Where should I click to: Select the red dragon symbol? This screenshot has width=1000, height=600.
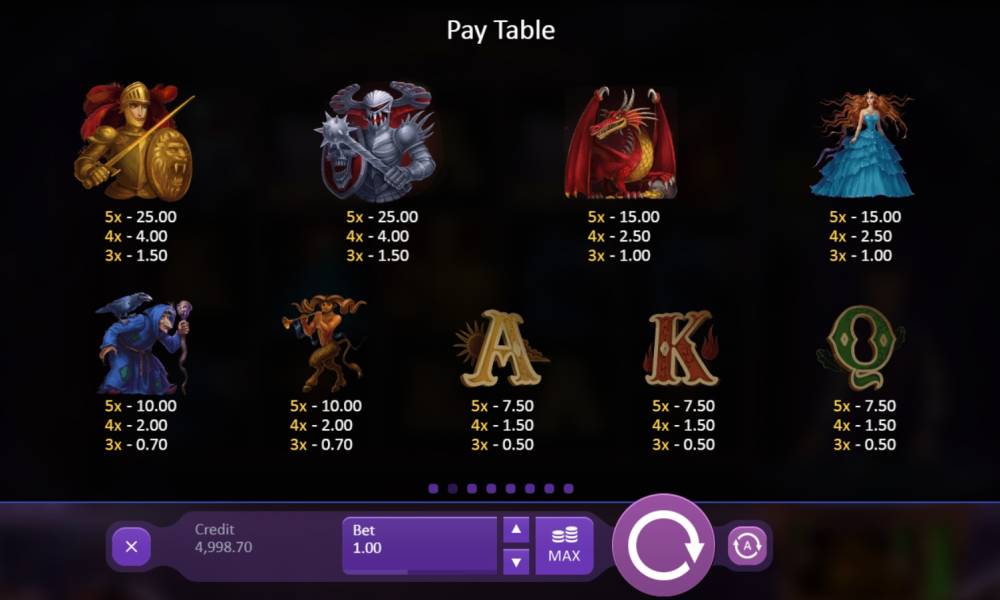tap(620, 142)
